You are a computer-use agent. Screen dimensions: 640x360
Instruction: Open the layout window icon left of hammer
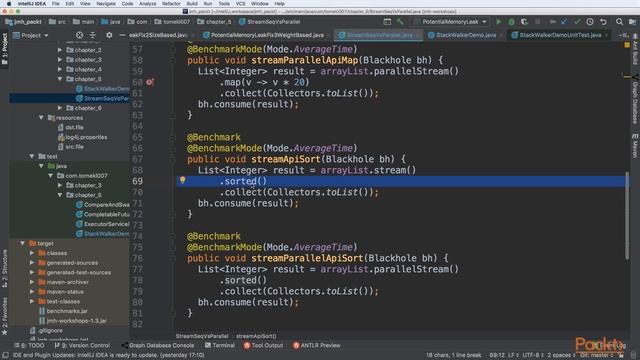pos(387,22)
